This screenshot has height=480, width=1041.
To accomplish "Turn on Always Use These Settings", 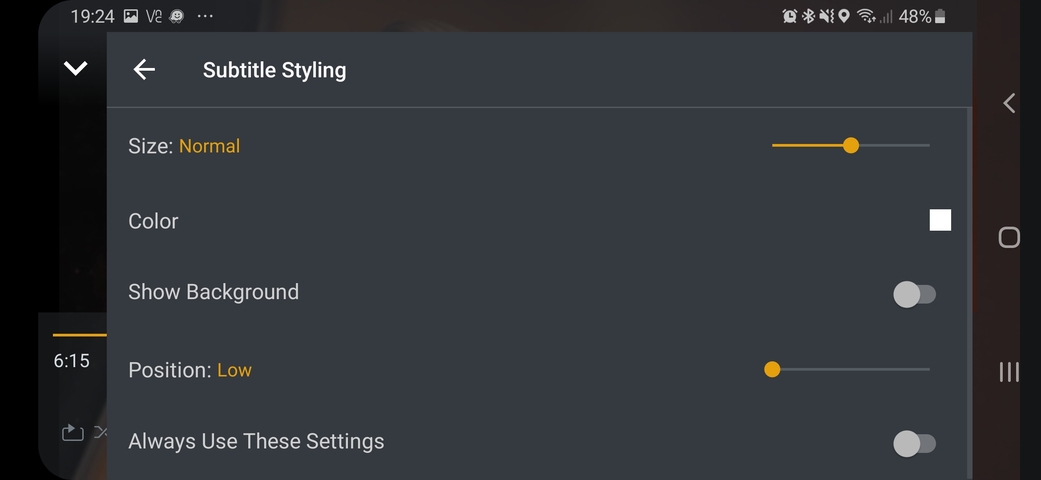I will 914,443.
